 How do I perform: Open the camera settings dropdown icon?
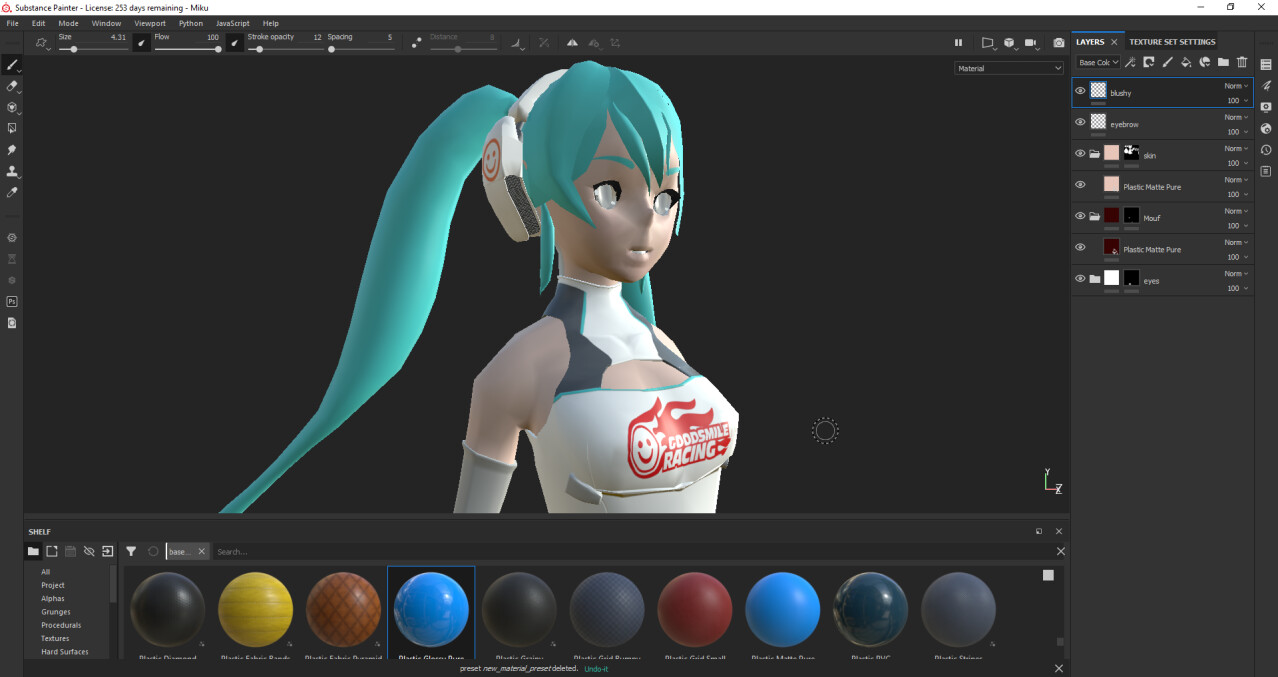[x=1034, y=43]
